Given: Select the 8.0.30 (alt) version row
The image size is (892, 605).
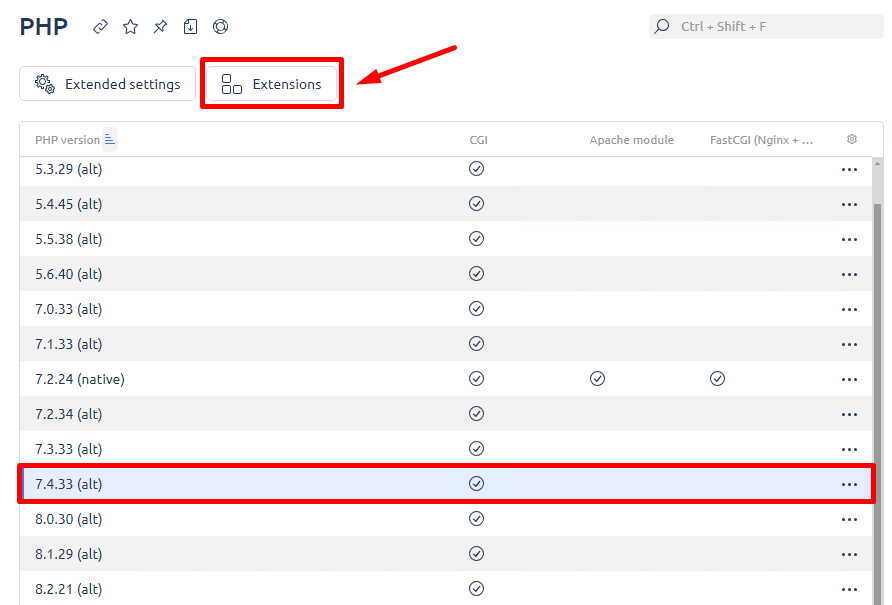Looking at the screenshot, I should (x=445, y=519).
